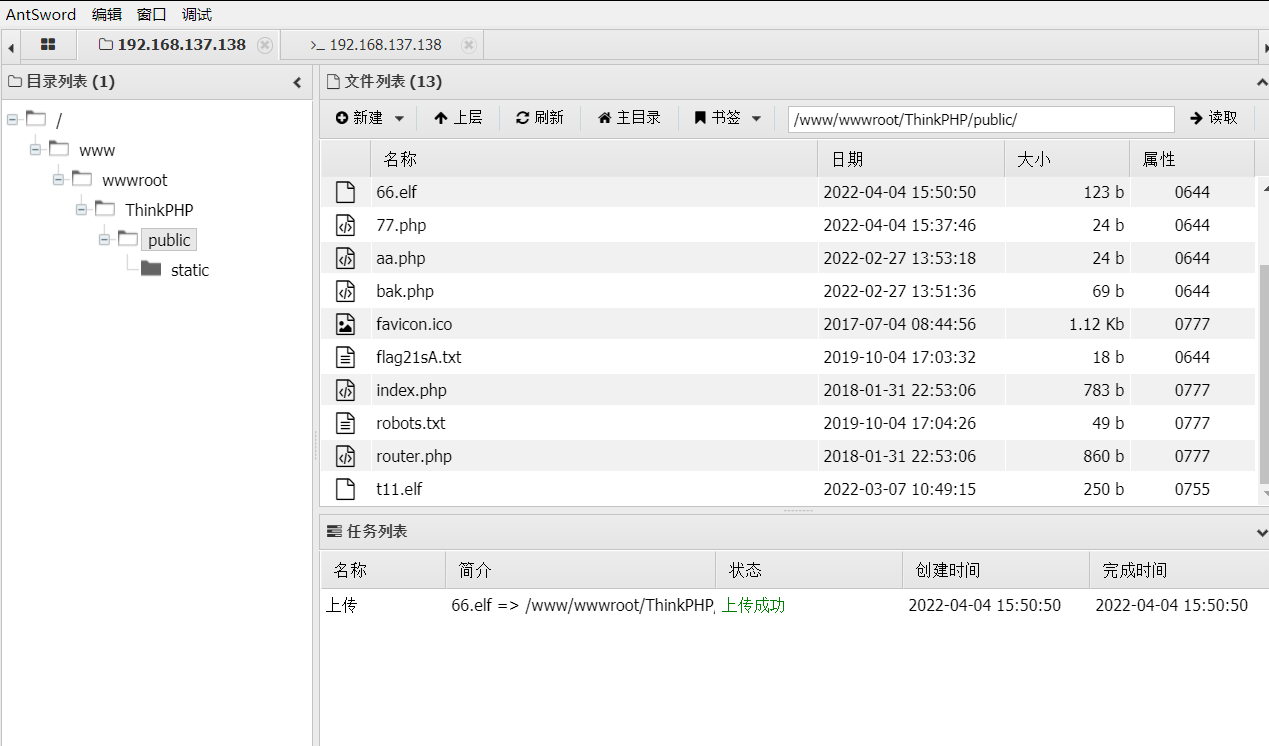This screenshot has height=746, width=1269.
Task: Click the 上层 up-level button
Action: [x=458, y=118]
